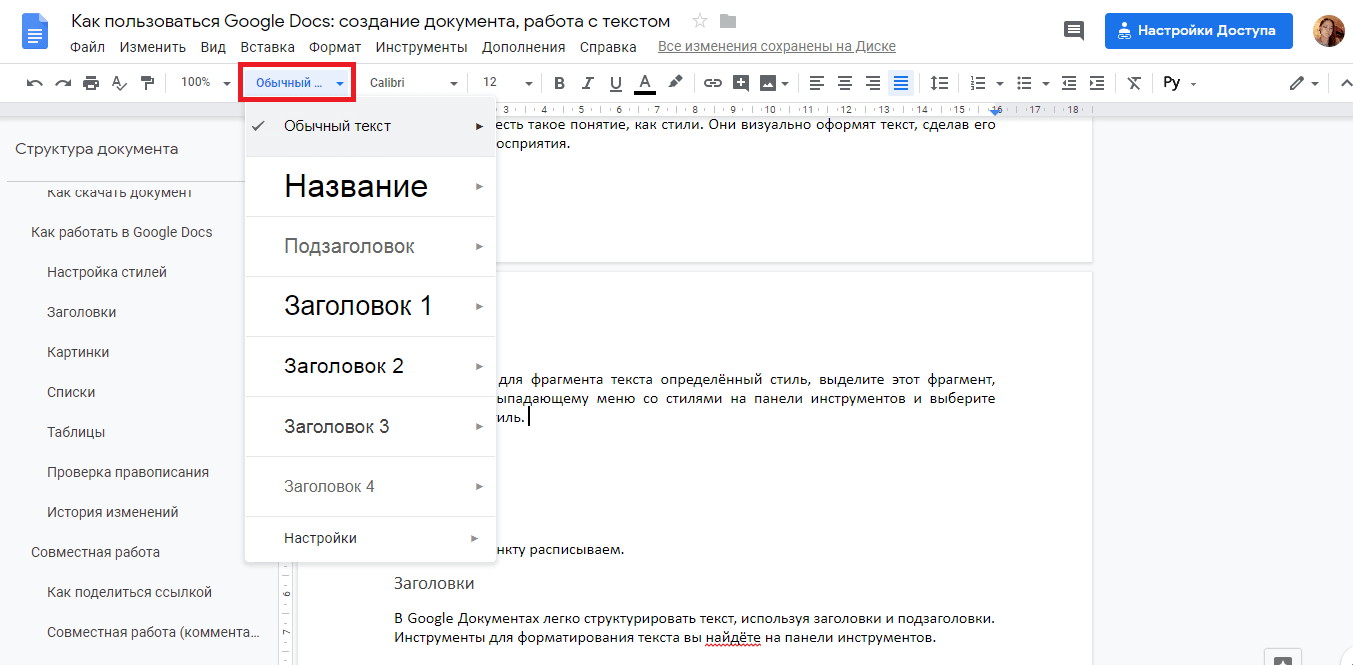Insert a comment via the toolbar icon
Screen dimensions: 1353x665
click(x=741, y=83)
